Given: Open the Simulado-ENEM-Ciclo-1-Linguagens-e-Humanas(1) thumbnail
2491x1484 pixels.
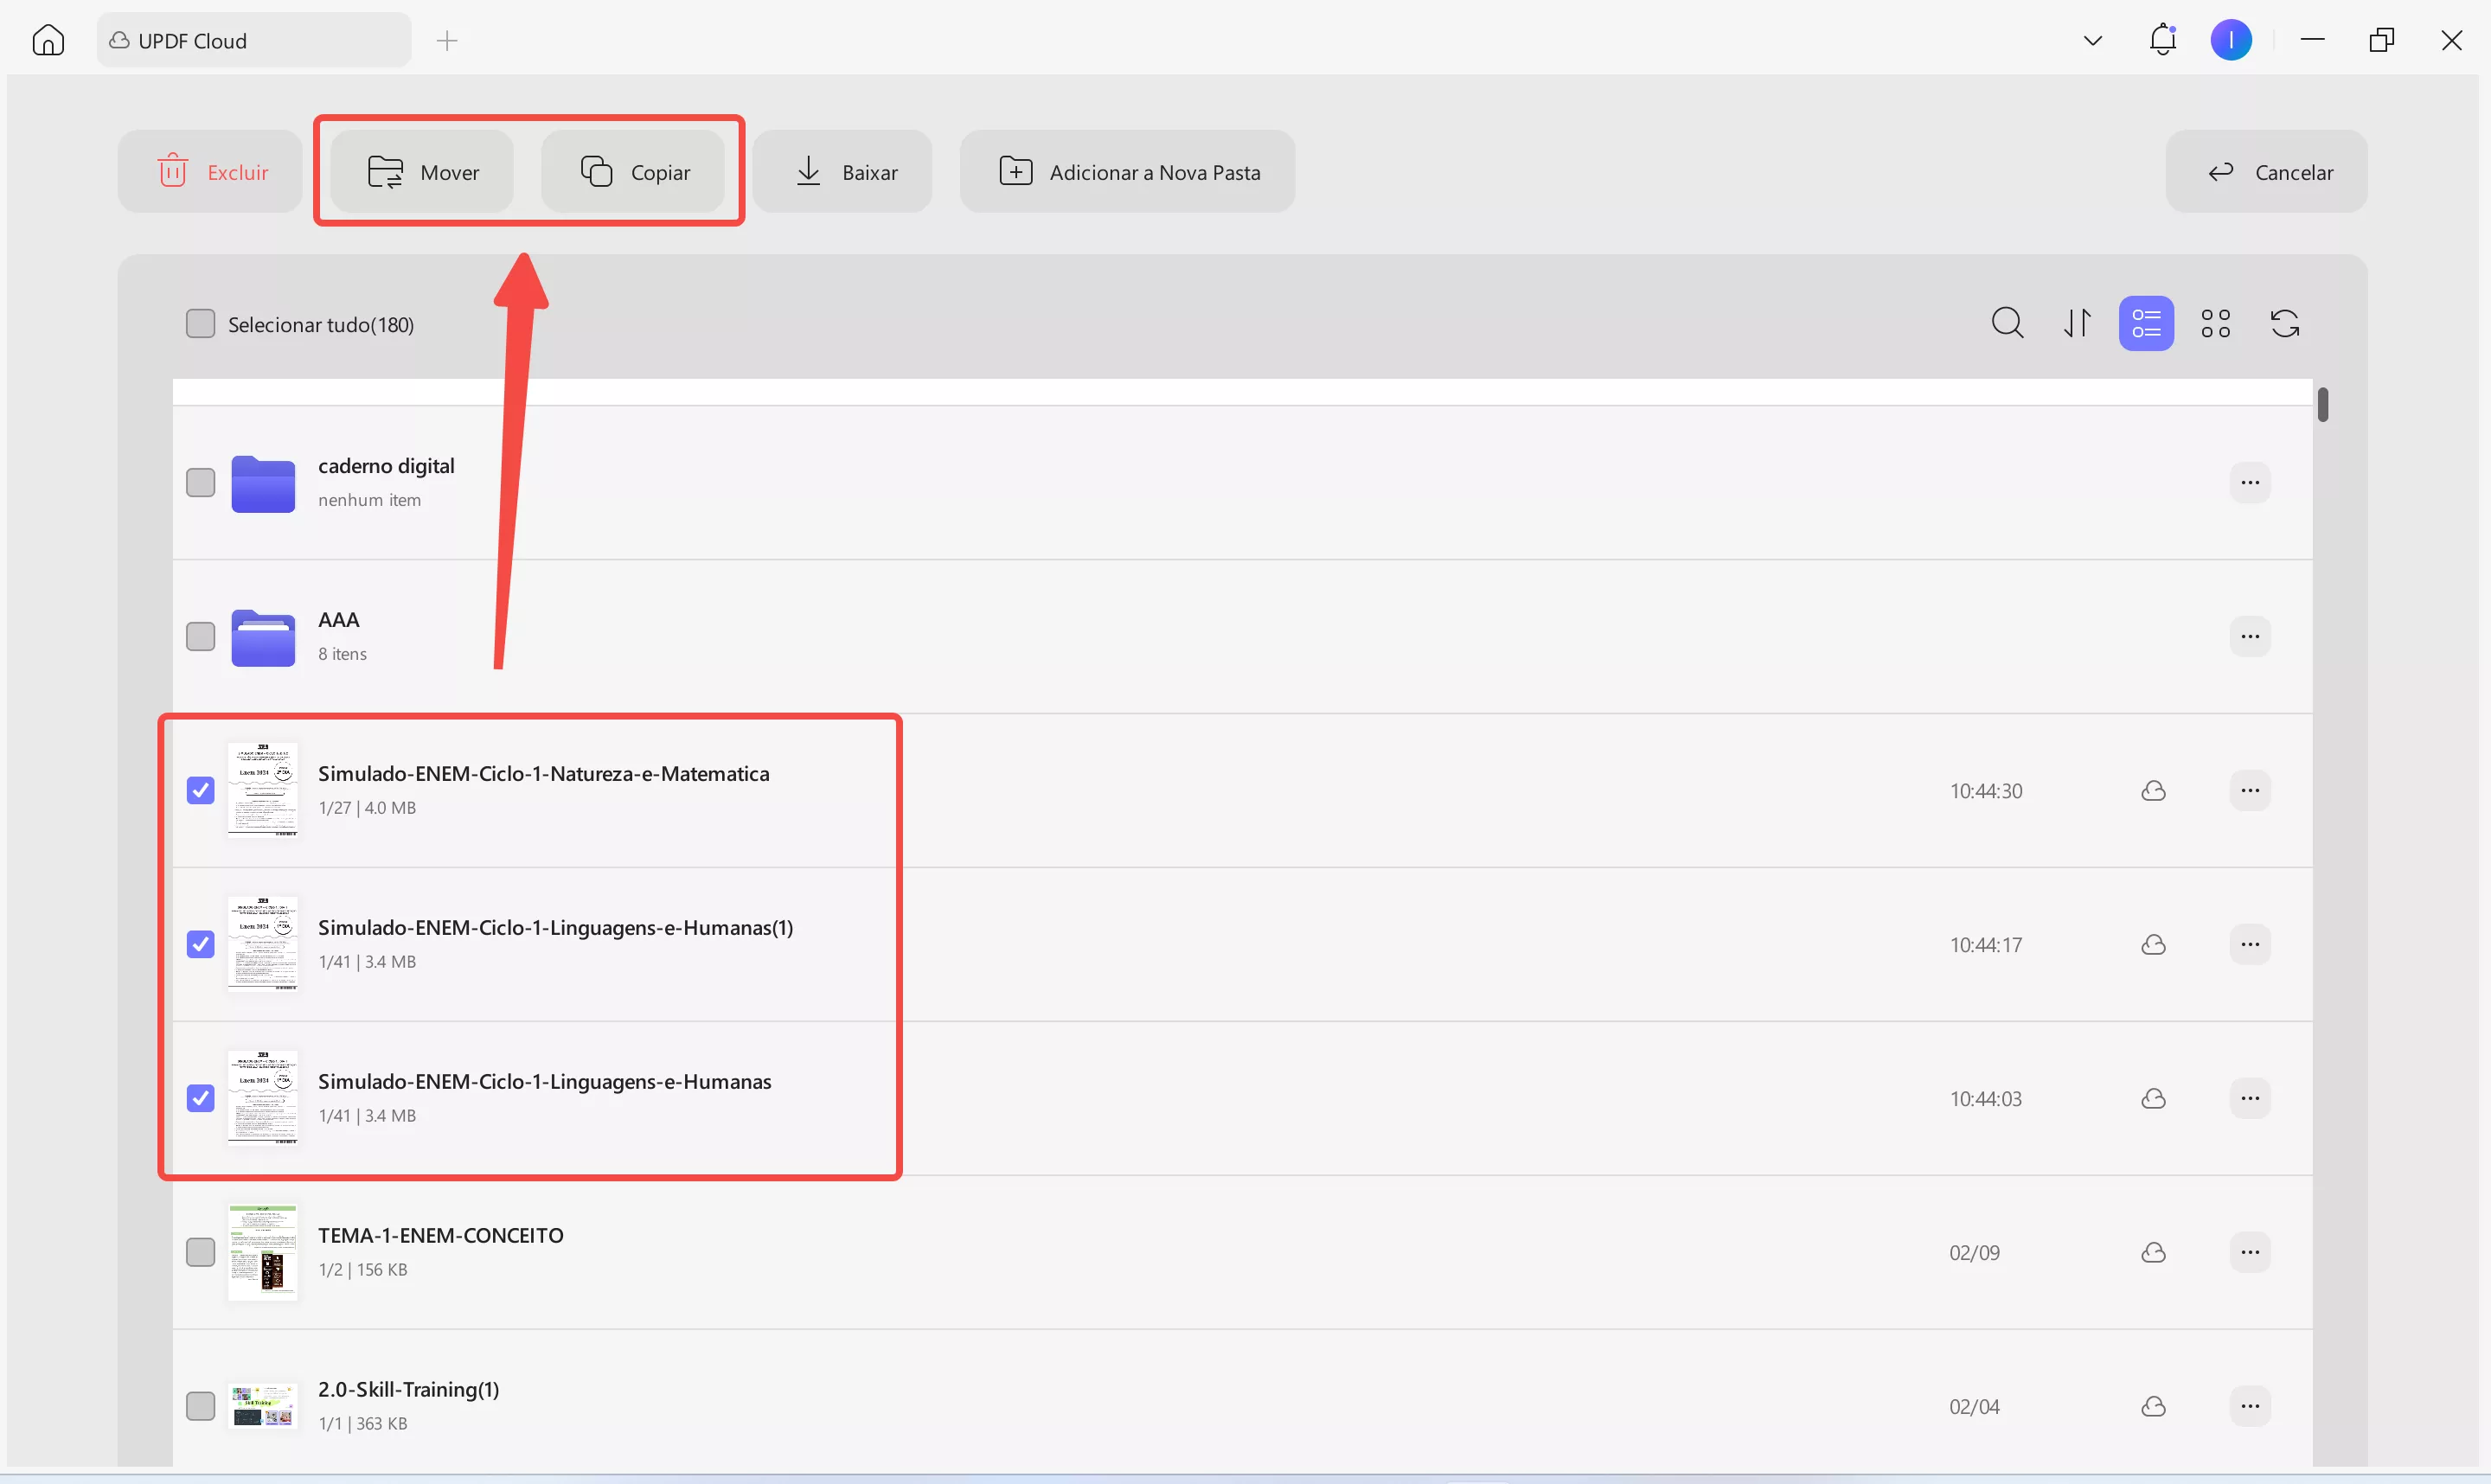Looking at the screenshot, I should (262, 944).
